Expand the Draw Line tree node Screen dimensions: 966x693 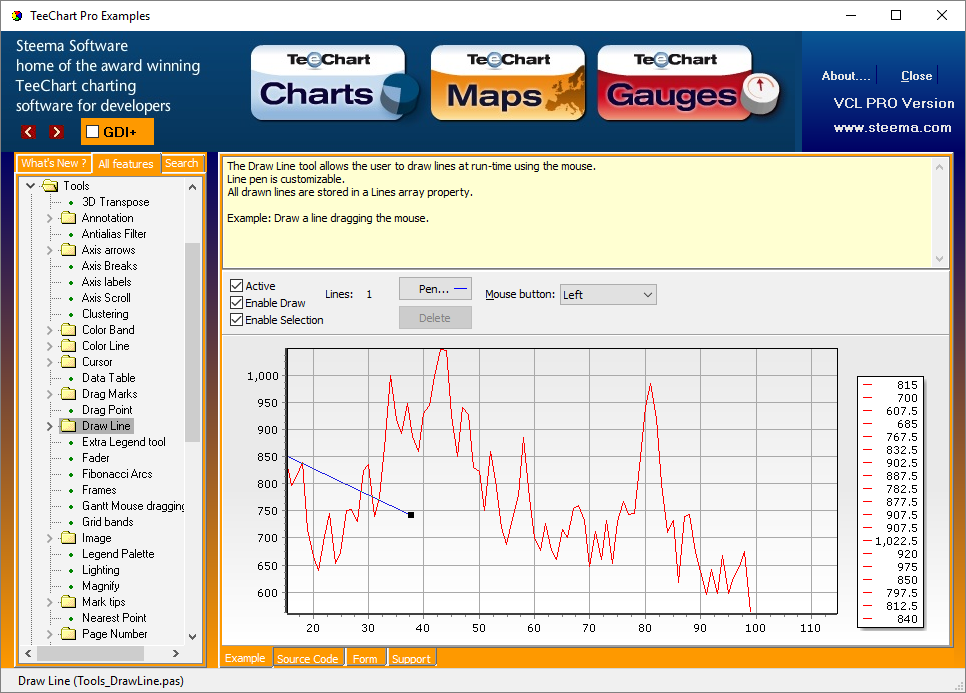pyautogui.click(x=49, y=426)
